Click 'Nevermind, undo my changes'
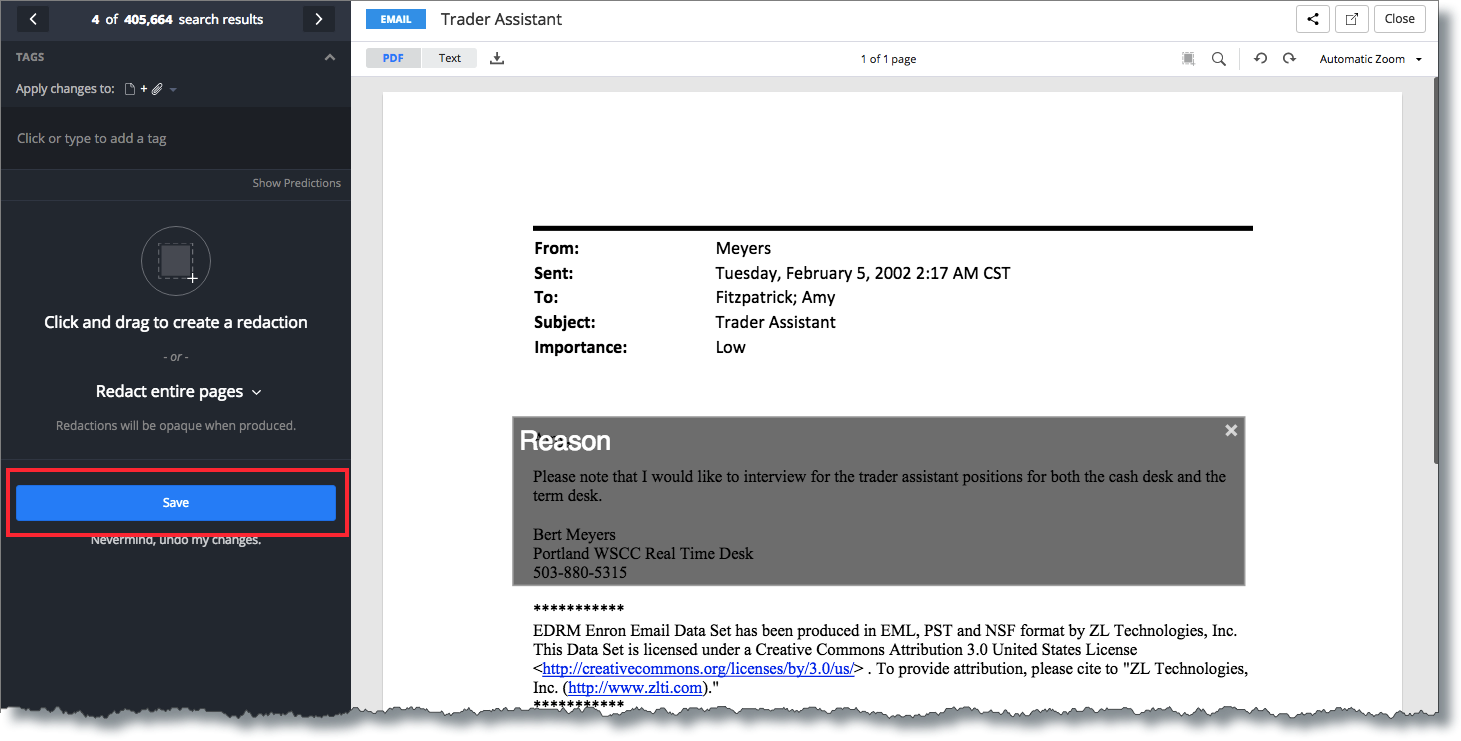Screen dimensions: 1461x741 (176, 540)
